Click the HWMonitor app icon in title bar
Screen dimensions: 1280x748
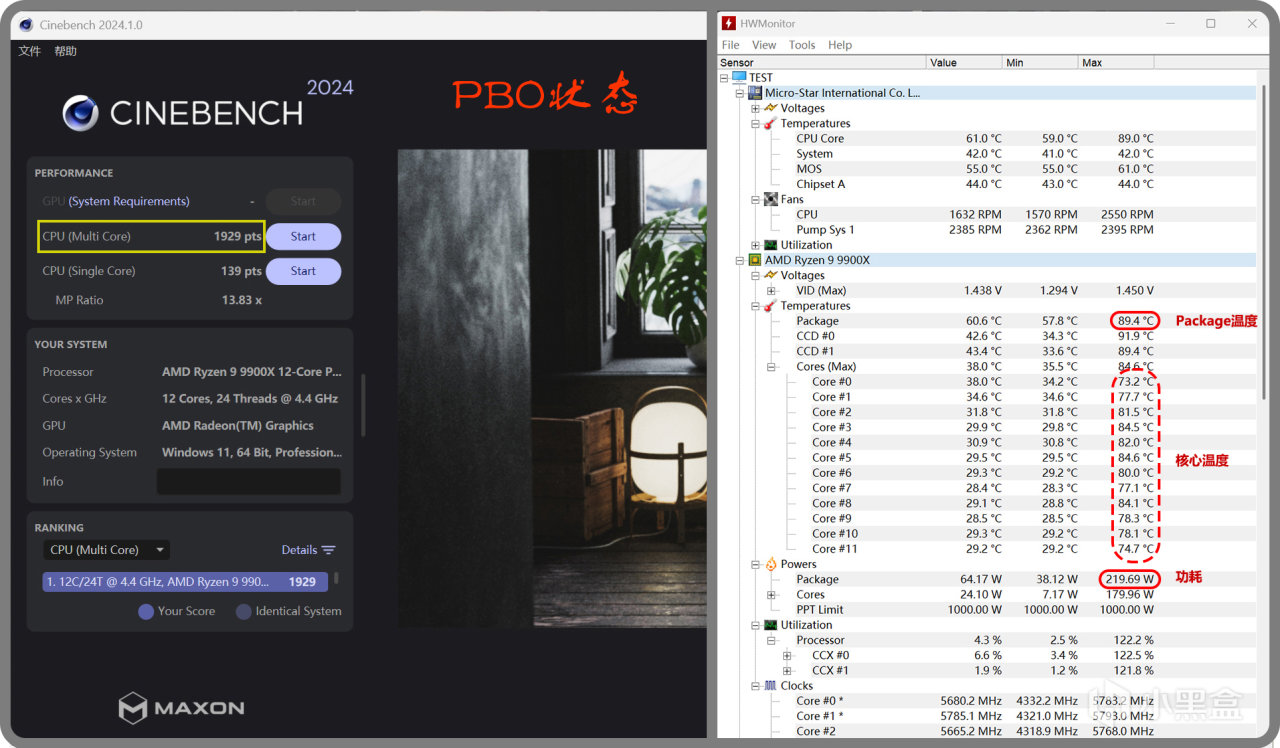point(729,23)
